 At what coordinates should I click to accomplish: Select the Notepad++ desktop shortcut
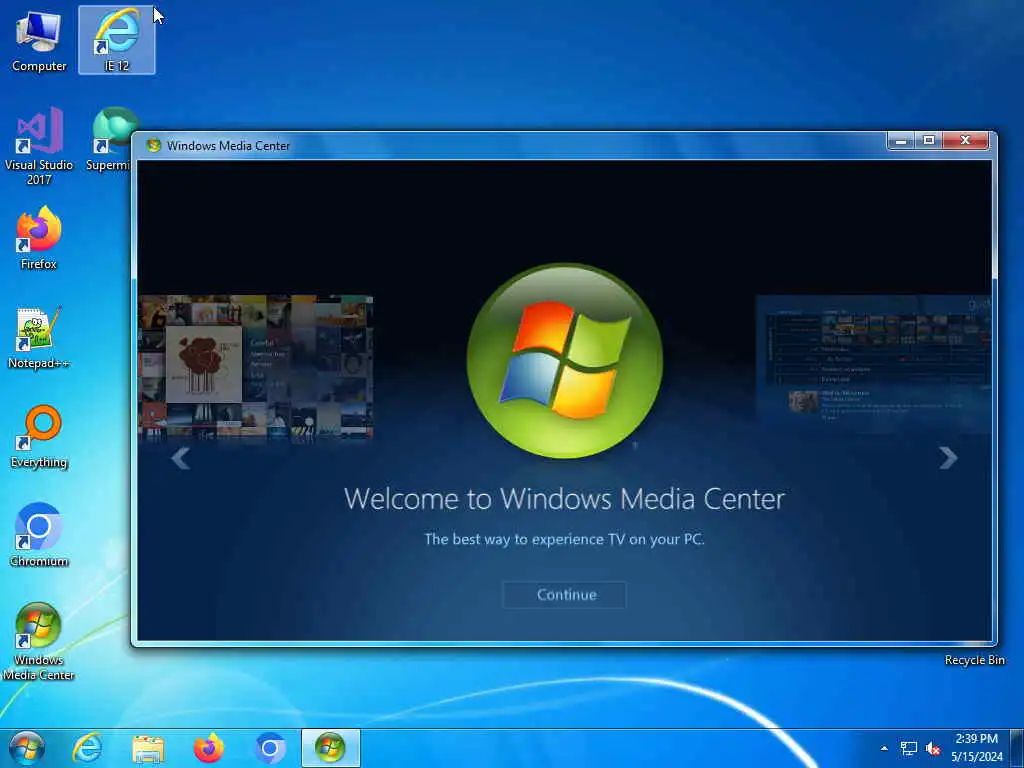39,338
